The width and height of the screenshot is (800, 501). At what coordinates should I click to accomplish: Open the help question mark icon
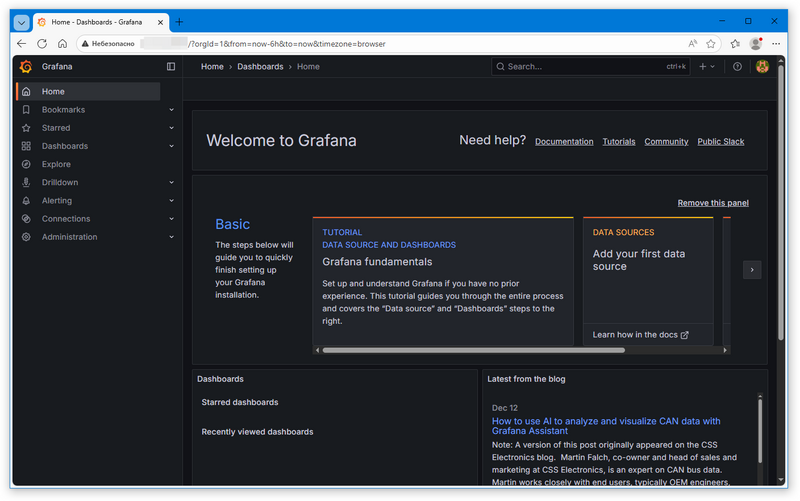coord(737,66)
